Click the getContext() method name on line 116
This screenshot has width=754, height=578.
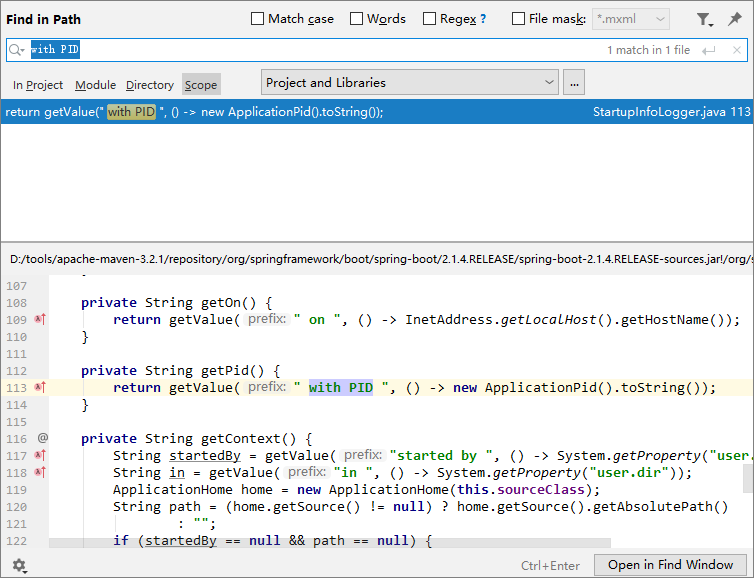tap(249, 439)
